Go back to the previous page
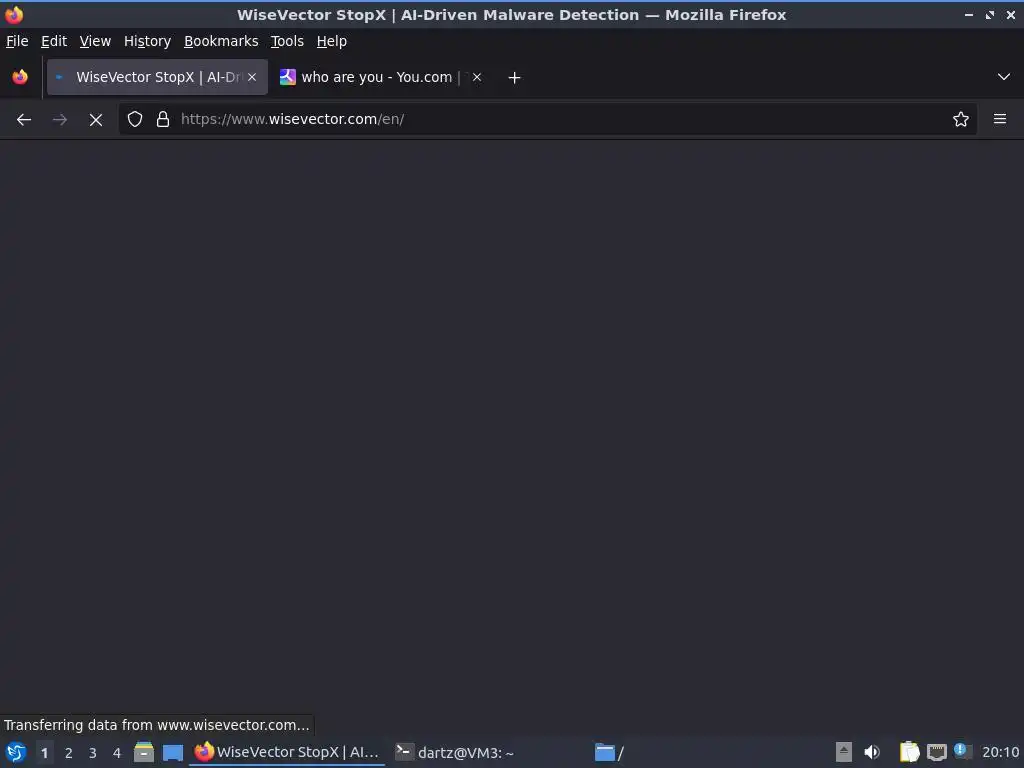Image resolution: width=1024 pixels, height=768 pixels. (24, 120)
